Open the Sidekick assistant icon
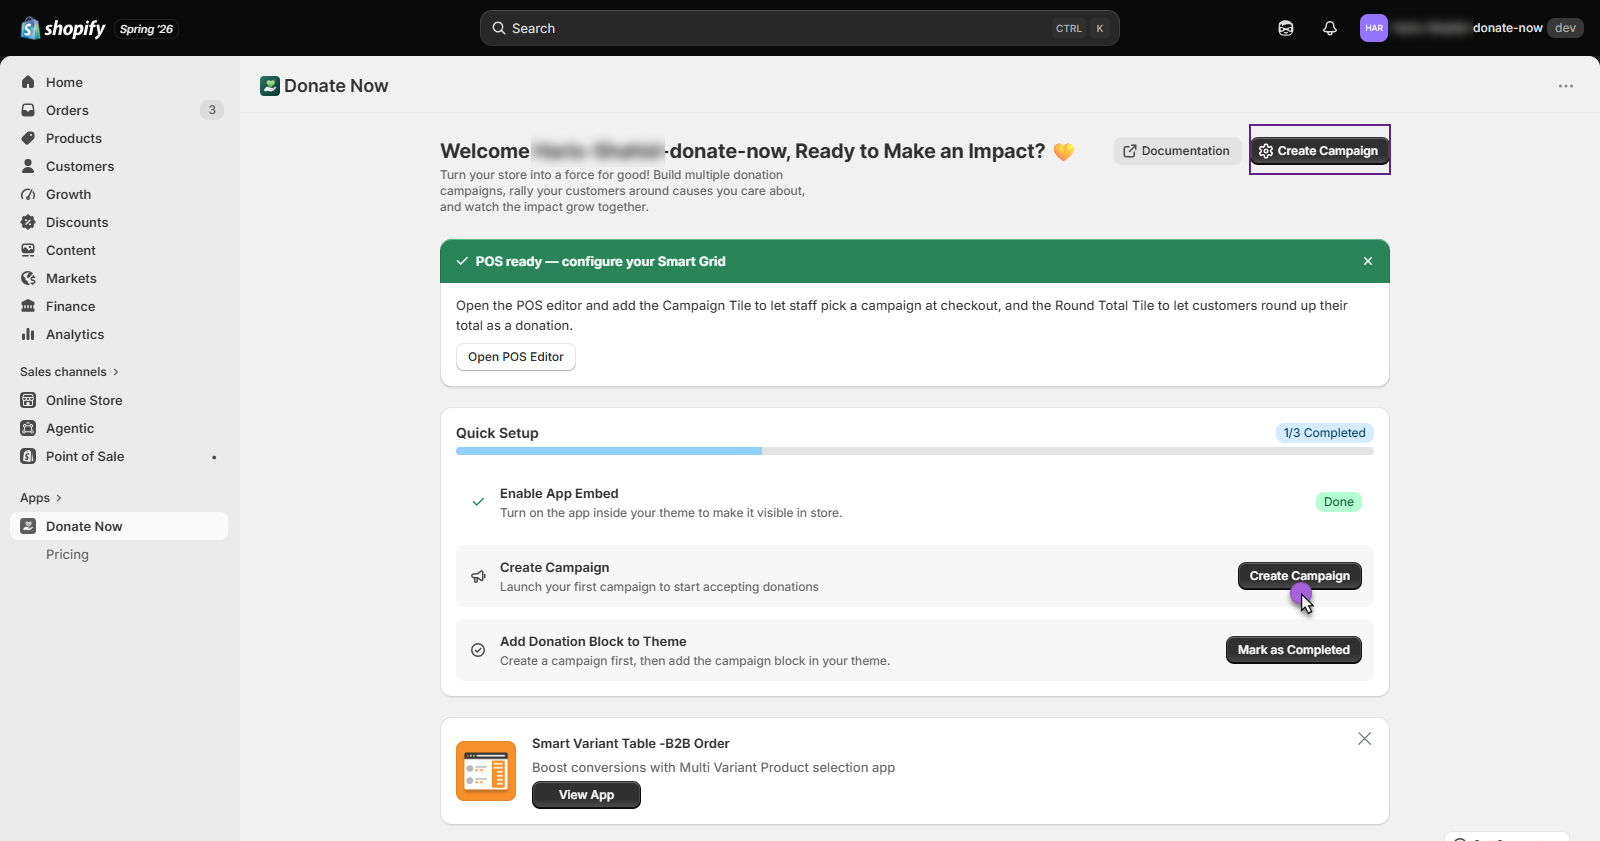This screenshot has width=1600, height=841. 1286,28
